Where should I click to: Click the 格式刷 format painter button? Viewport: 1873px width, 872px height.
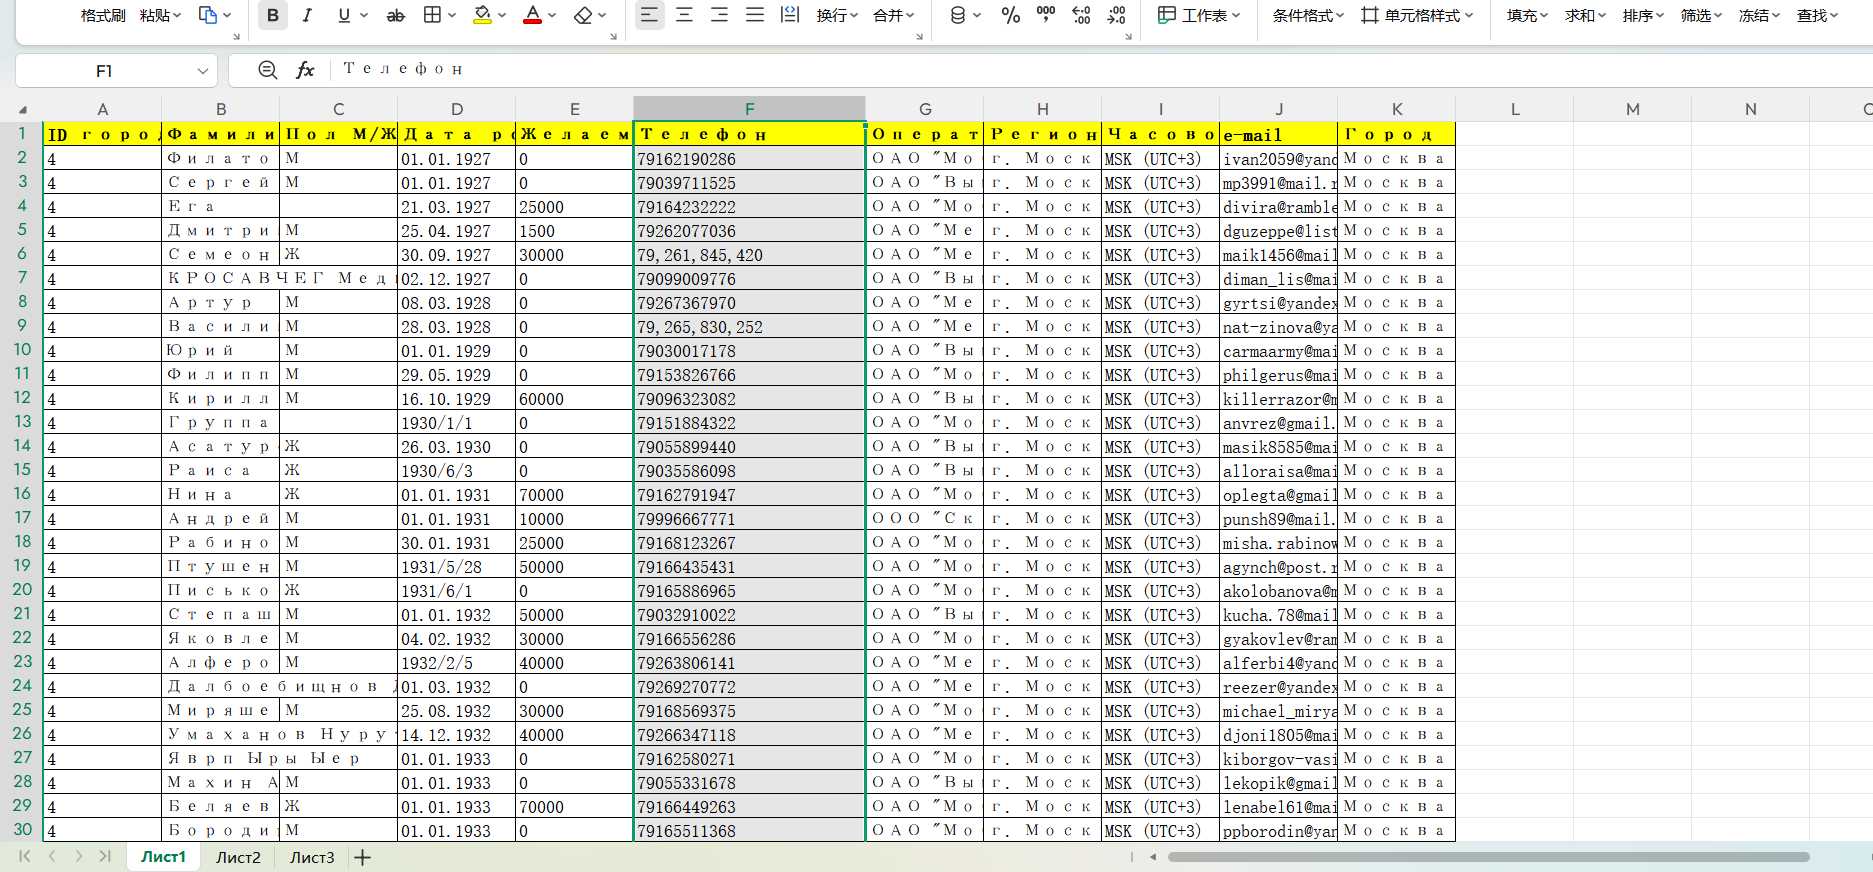coord(103,15)
